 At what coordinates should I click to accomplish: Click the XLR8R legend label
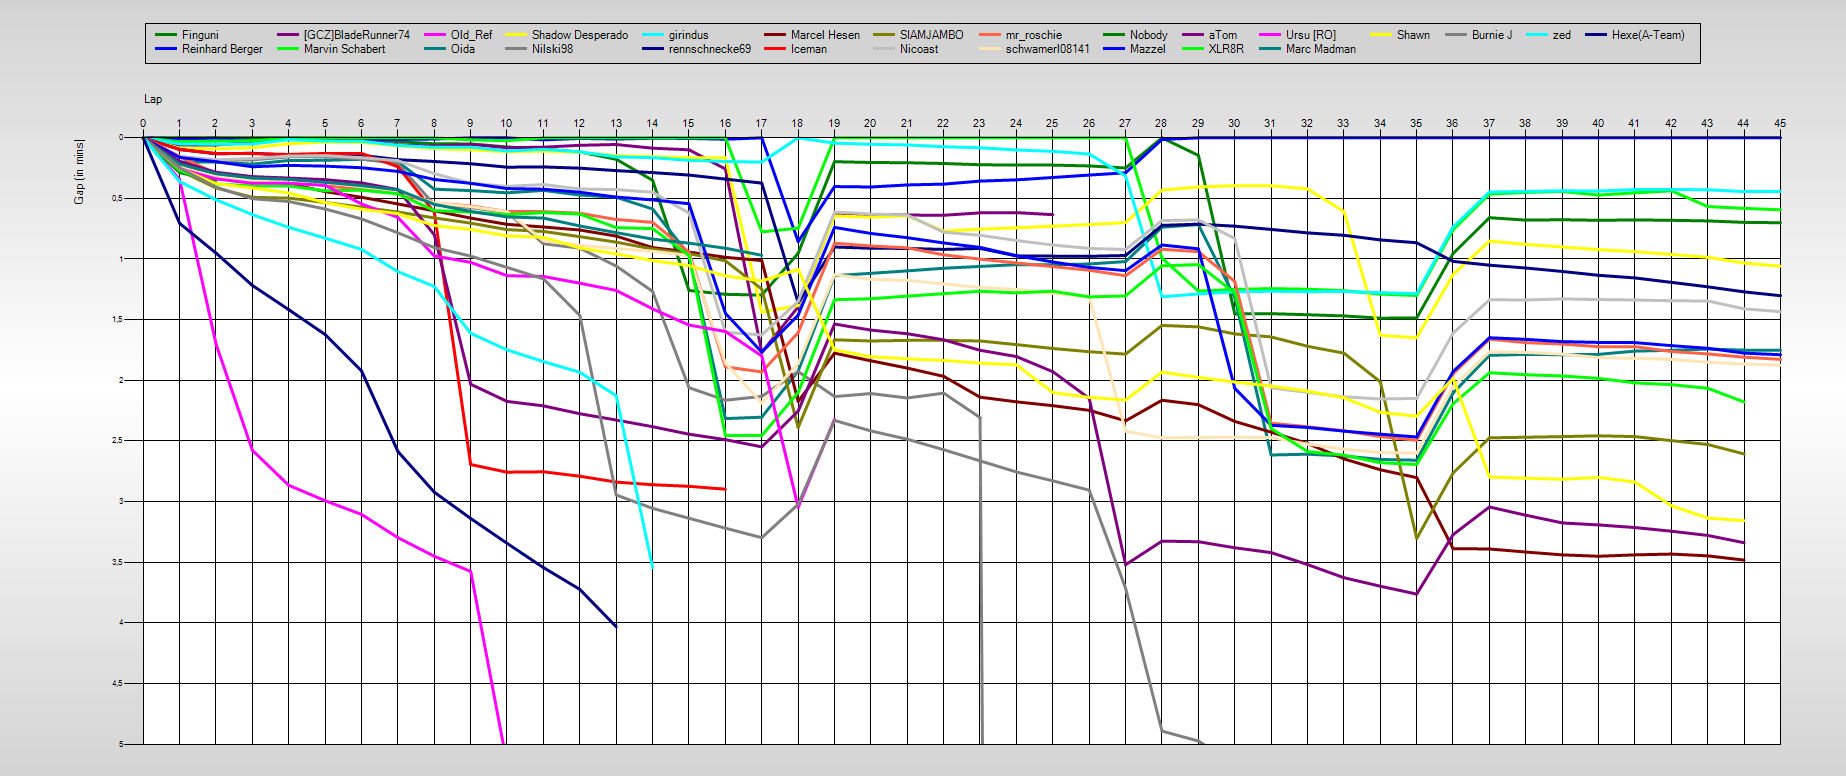[x=1225, y=49]
